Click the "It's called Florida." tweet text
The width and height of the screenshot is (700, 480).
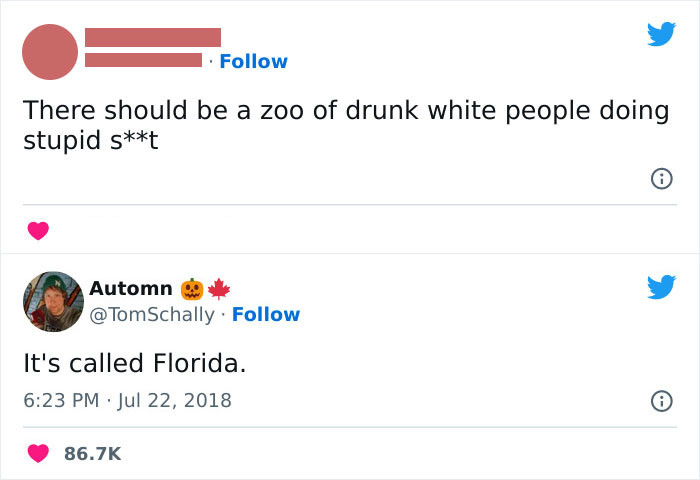click(x=135, y=364)
